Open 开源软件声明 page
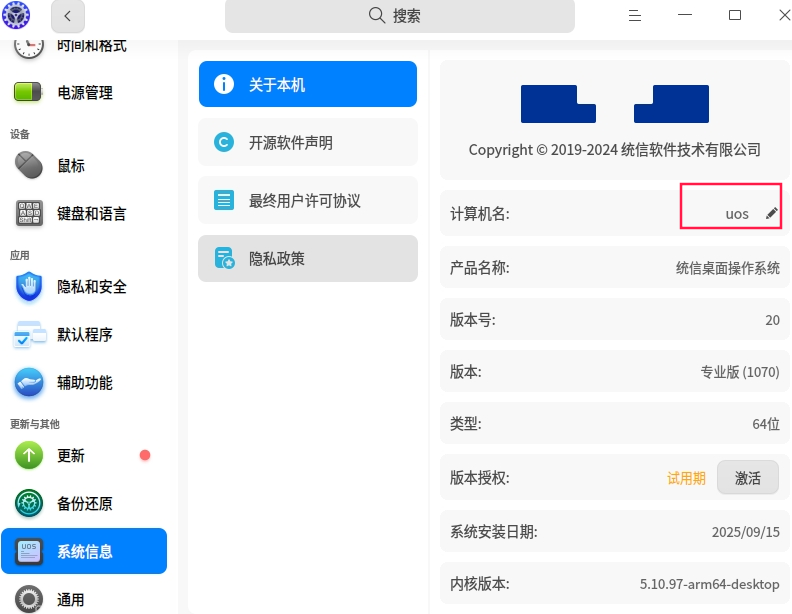The width and height of the screenshot is (792, 614). coord(308,142)
